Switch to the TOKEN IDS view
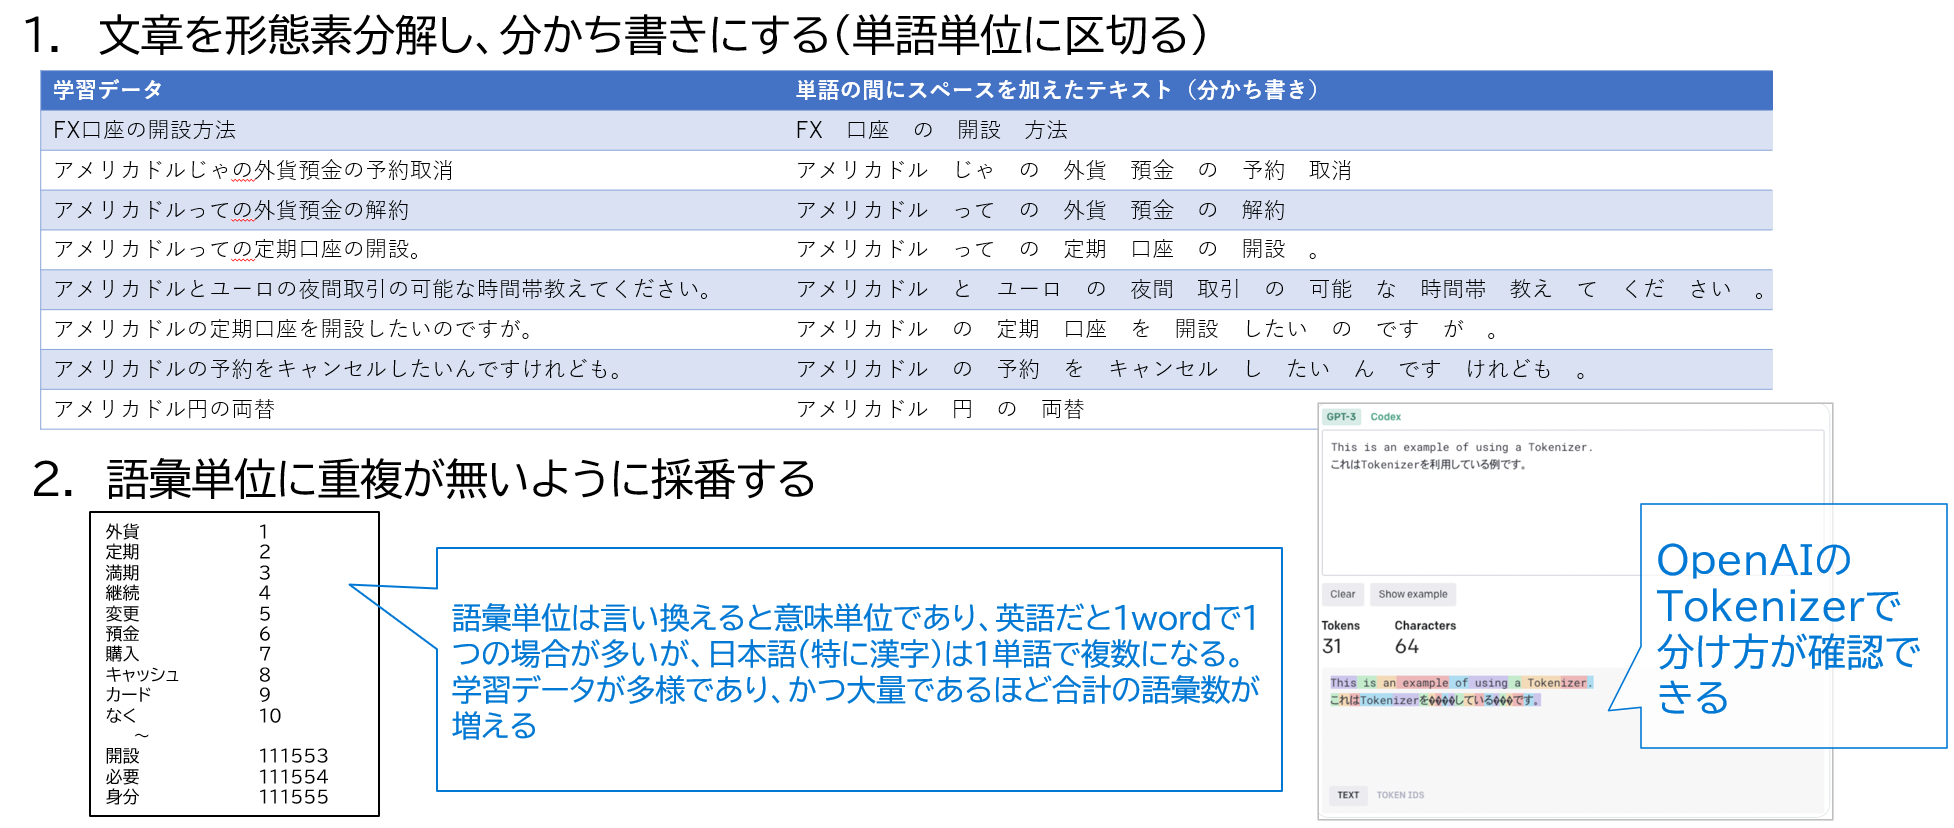1954x828 pixels. coord(1400,795)
